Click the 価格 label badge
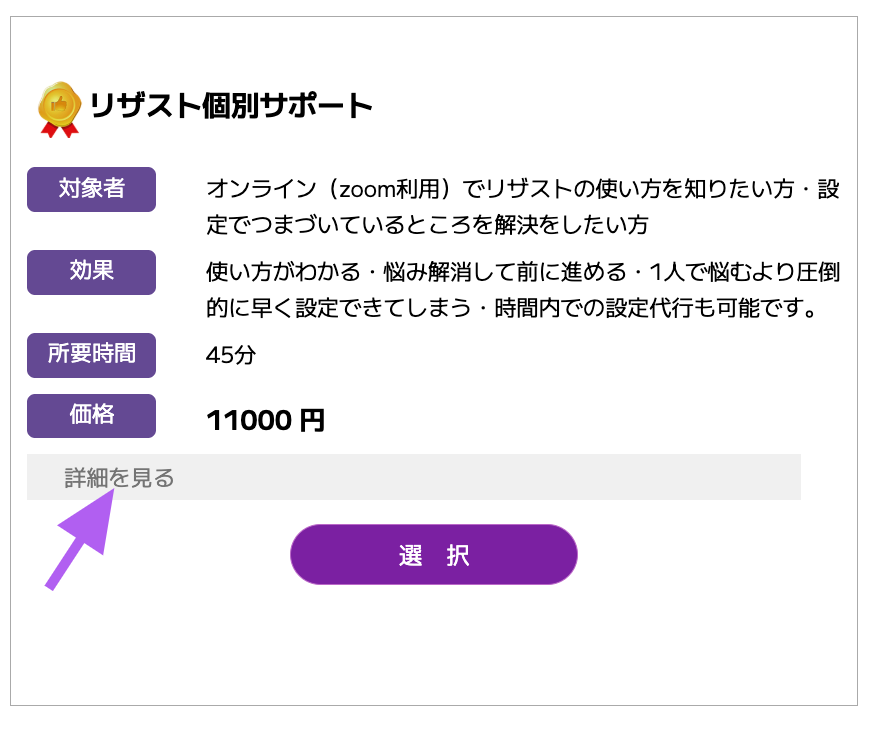 click(91, 416)
